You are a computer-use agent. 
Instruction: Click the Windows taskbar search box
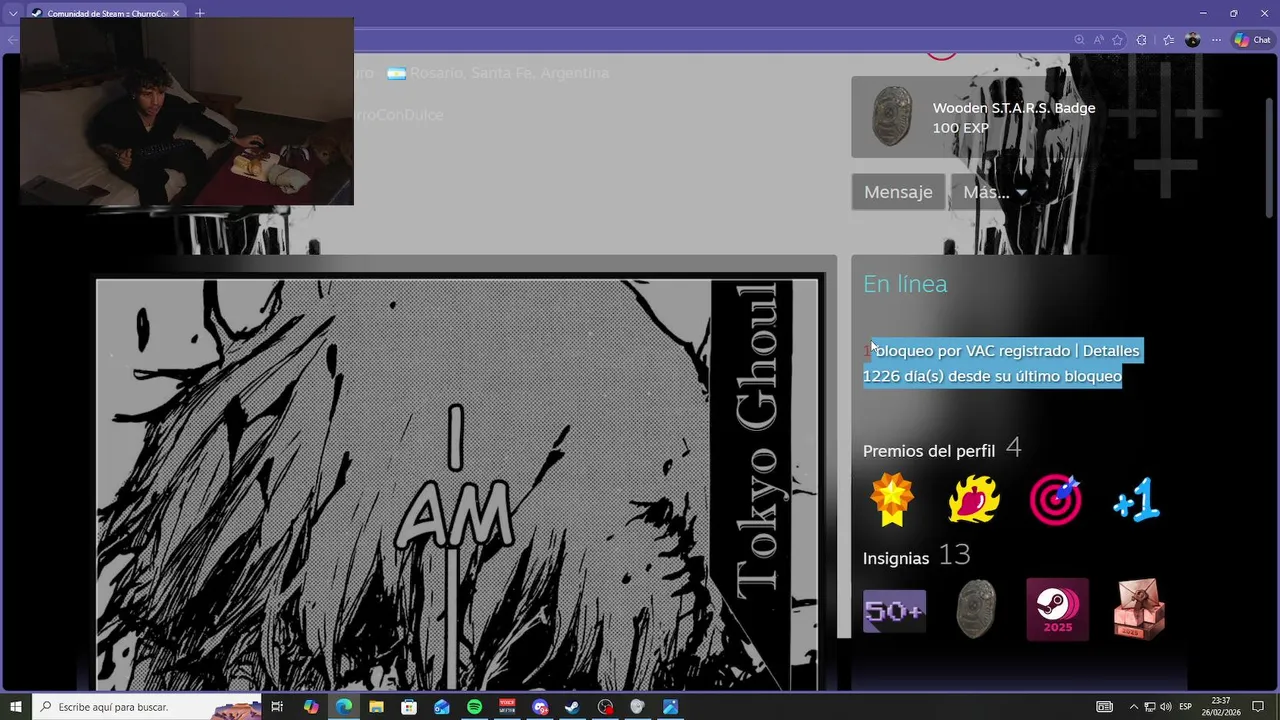coord(147,707)
